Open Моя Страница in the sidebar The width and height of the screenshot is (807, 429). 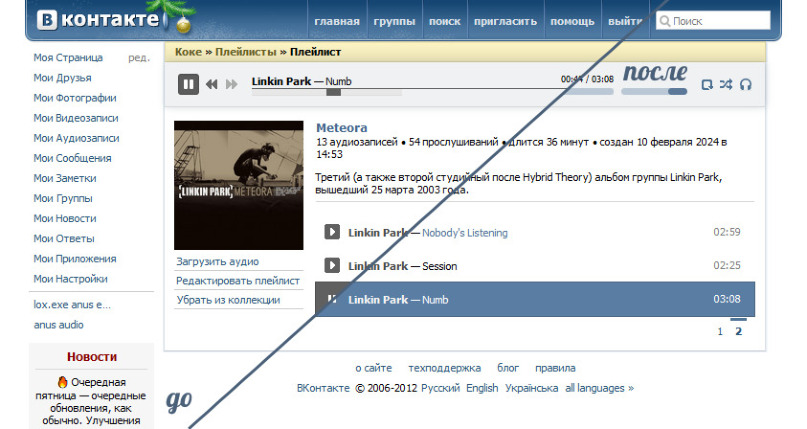click(x=68, y=58)
